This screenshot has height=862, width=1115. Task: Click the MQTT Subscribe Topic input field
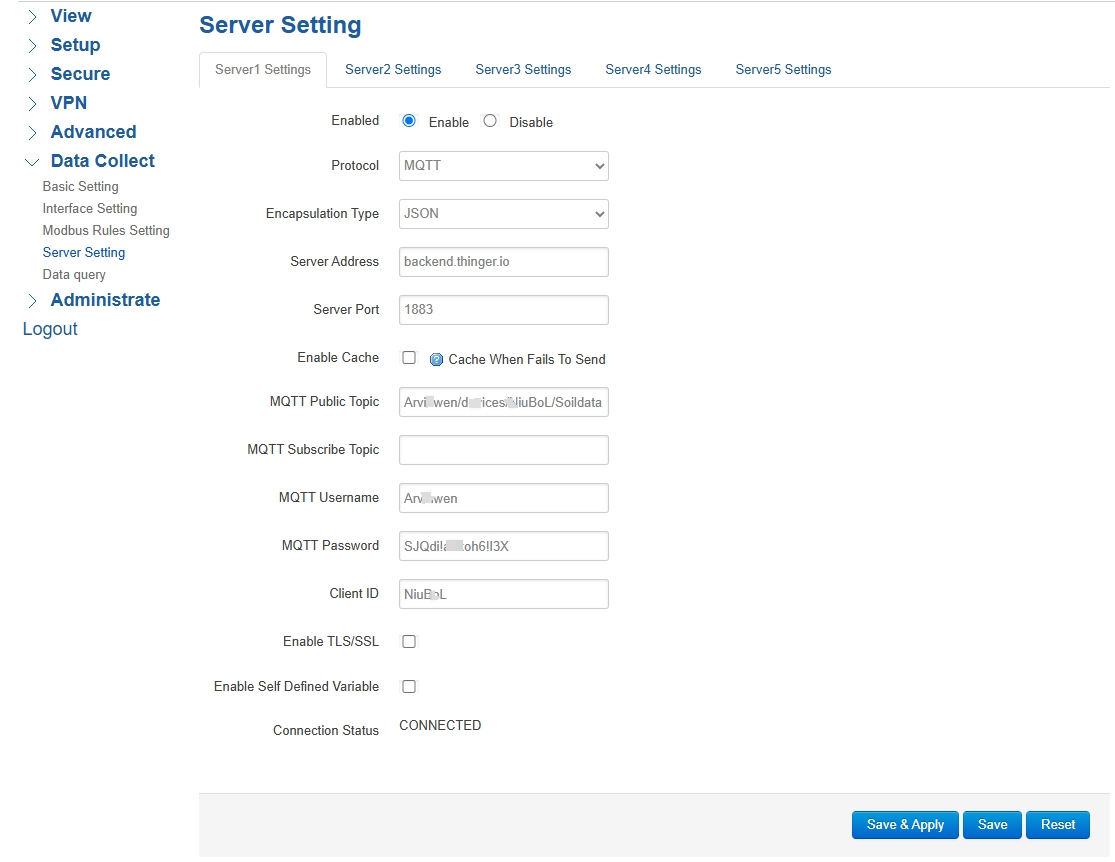503,450
